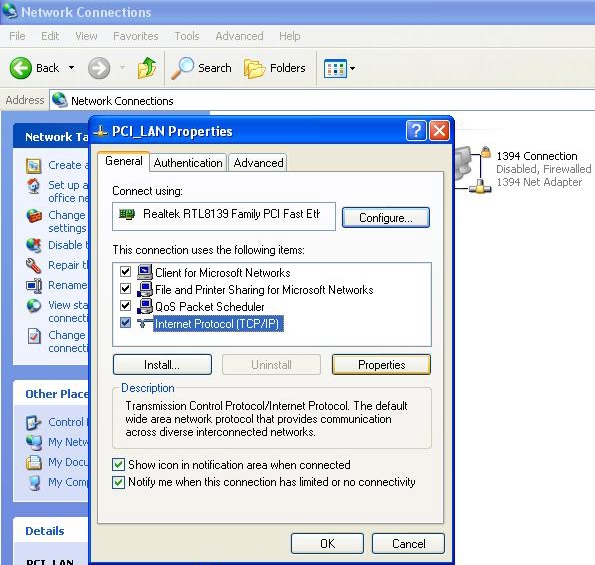Open the Help menu
Screen dimensions: 595x565
(x=290, y=36)
